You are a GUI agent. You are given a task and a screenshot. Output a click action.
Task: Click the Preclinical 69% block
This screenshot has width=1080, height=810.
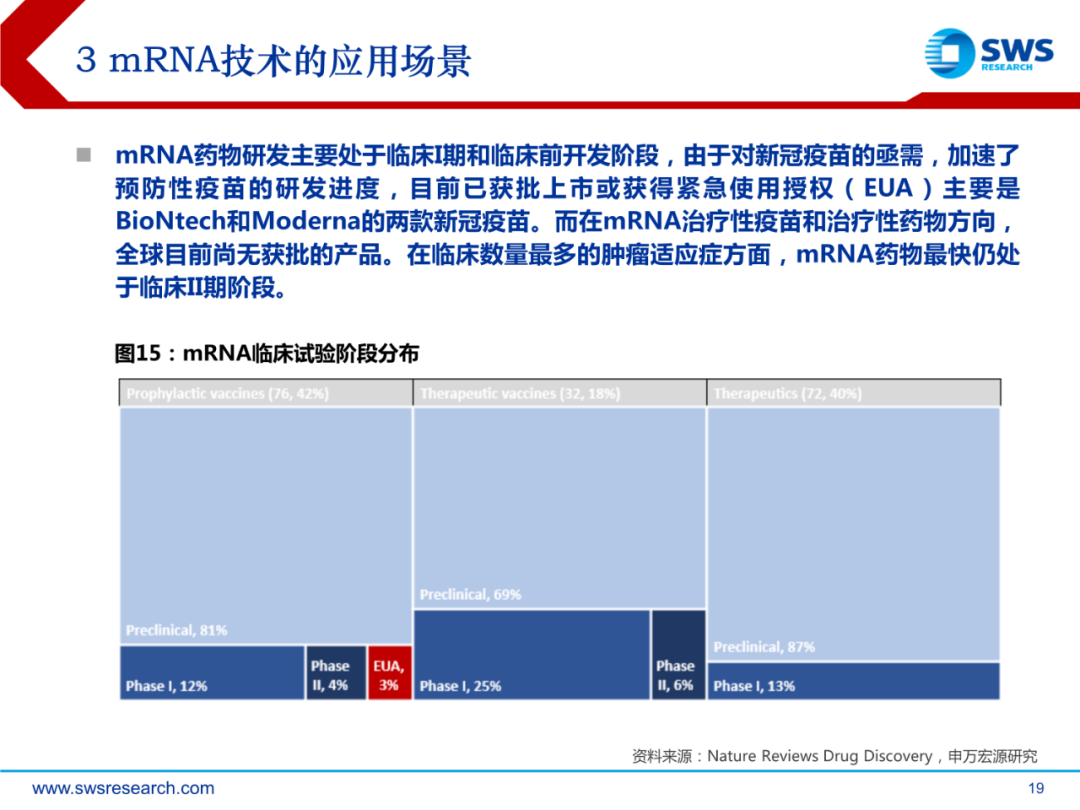559,508
